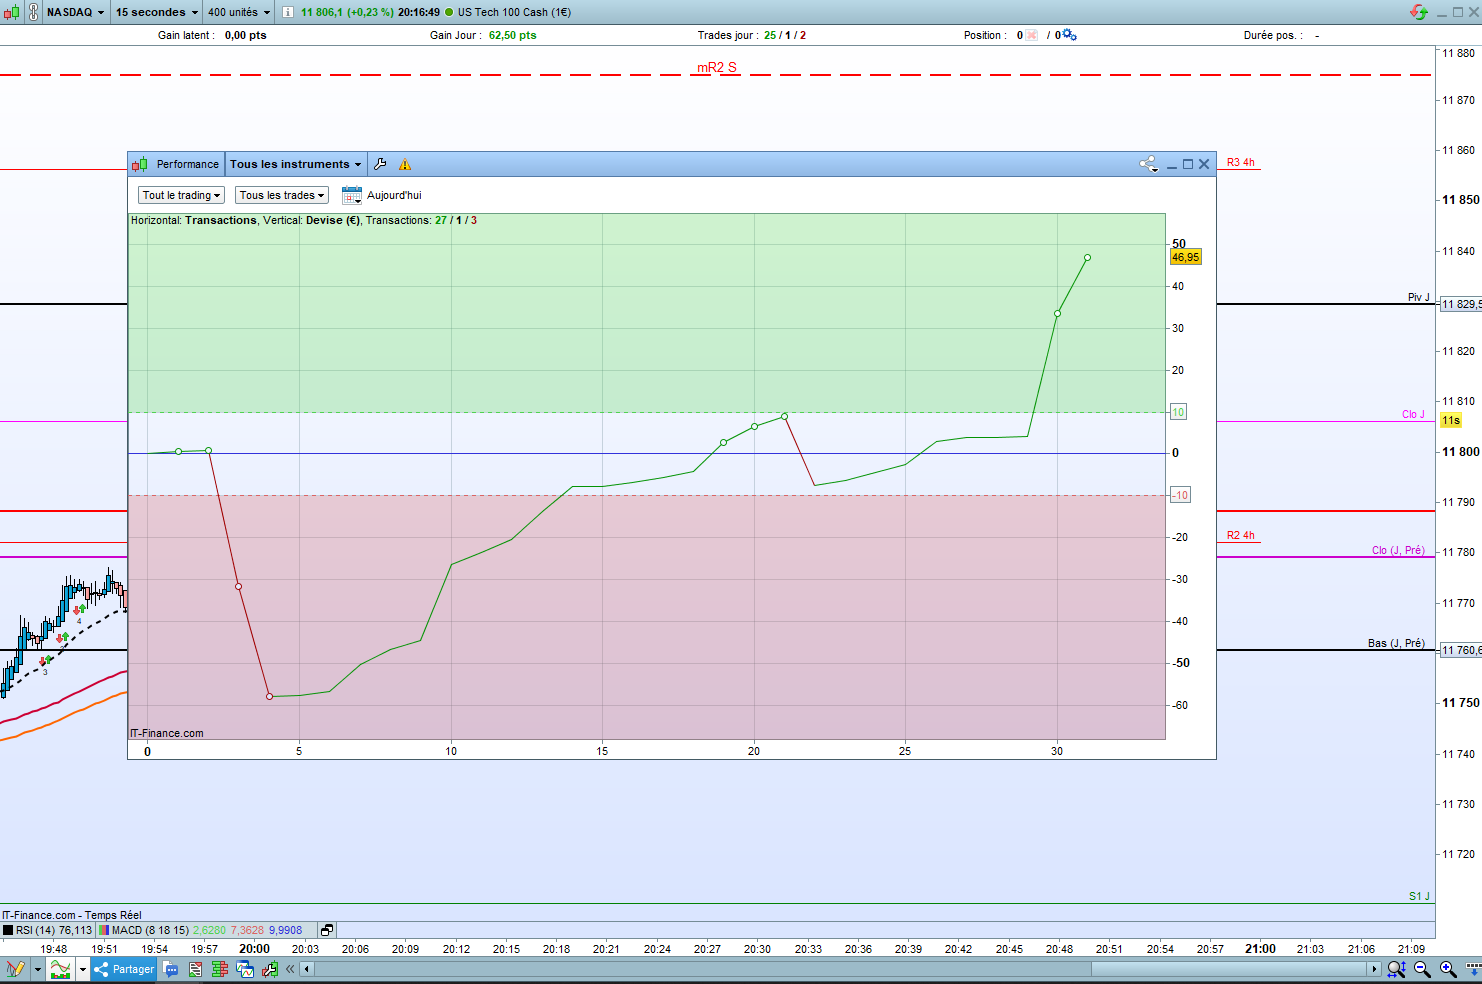Open the 15 secondes timeframe dropdown
Screen dimensions: 1482x984
pyautogui.click(x=156, y=12)
